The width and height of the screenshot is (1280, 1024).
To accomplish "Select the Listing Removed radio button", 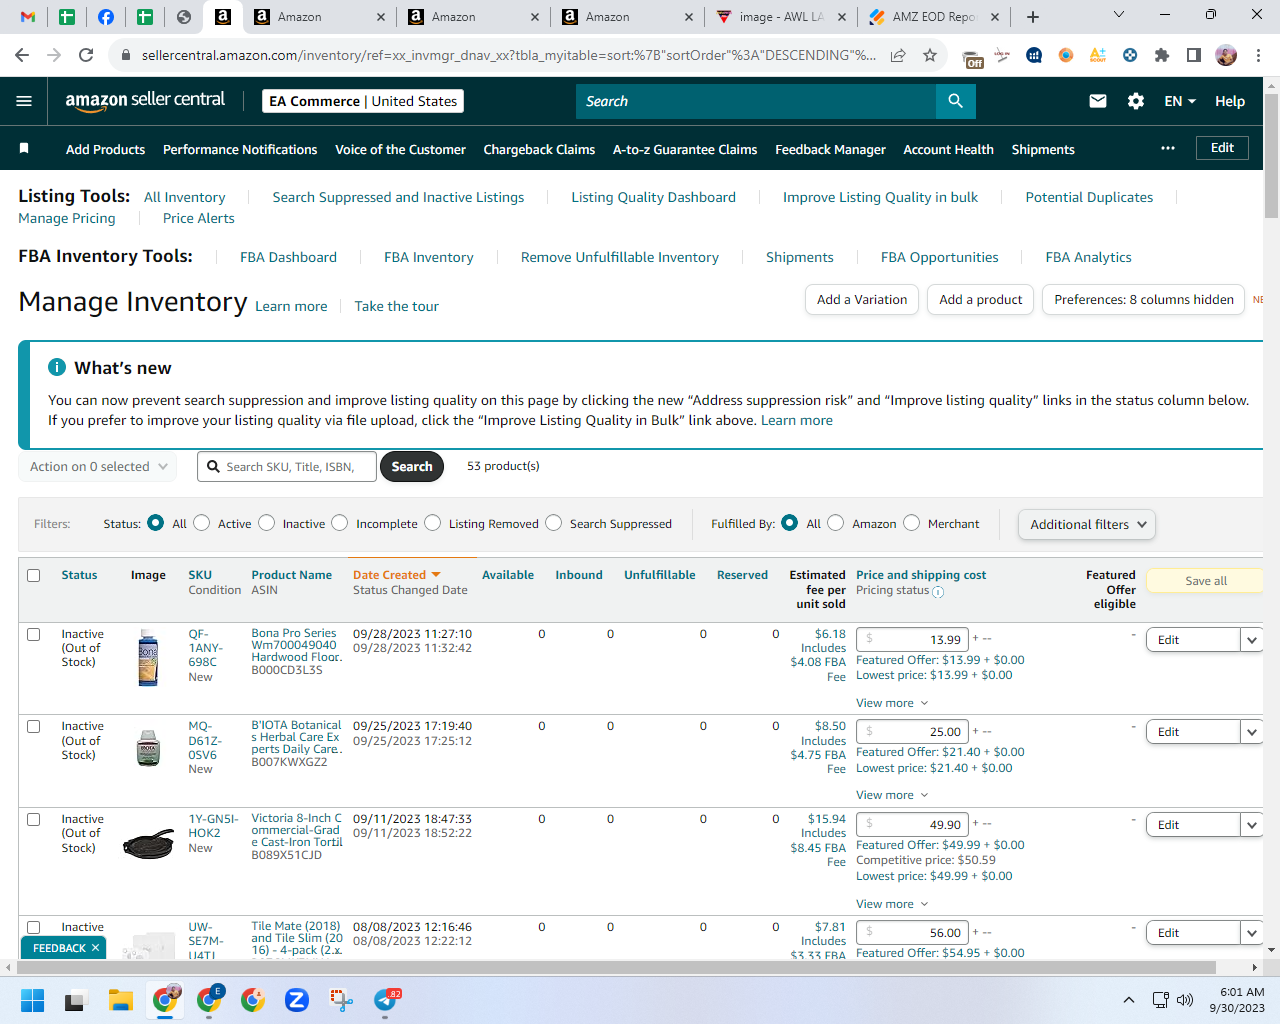I will click(433, 523).
